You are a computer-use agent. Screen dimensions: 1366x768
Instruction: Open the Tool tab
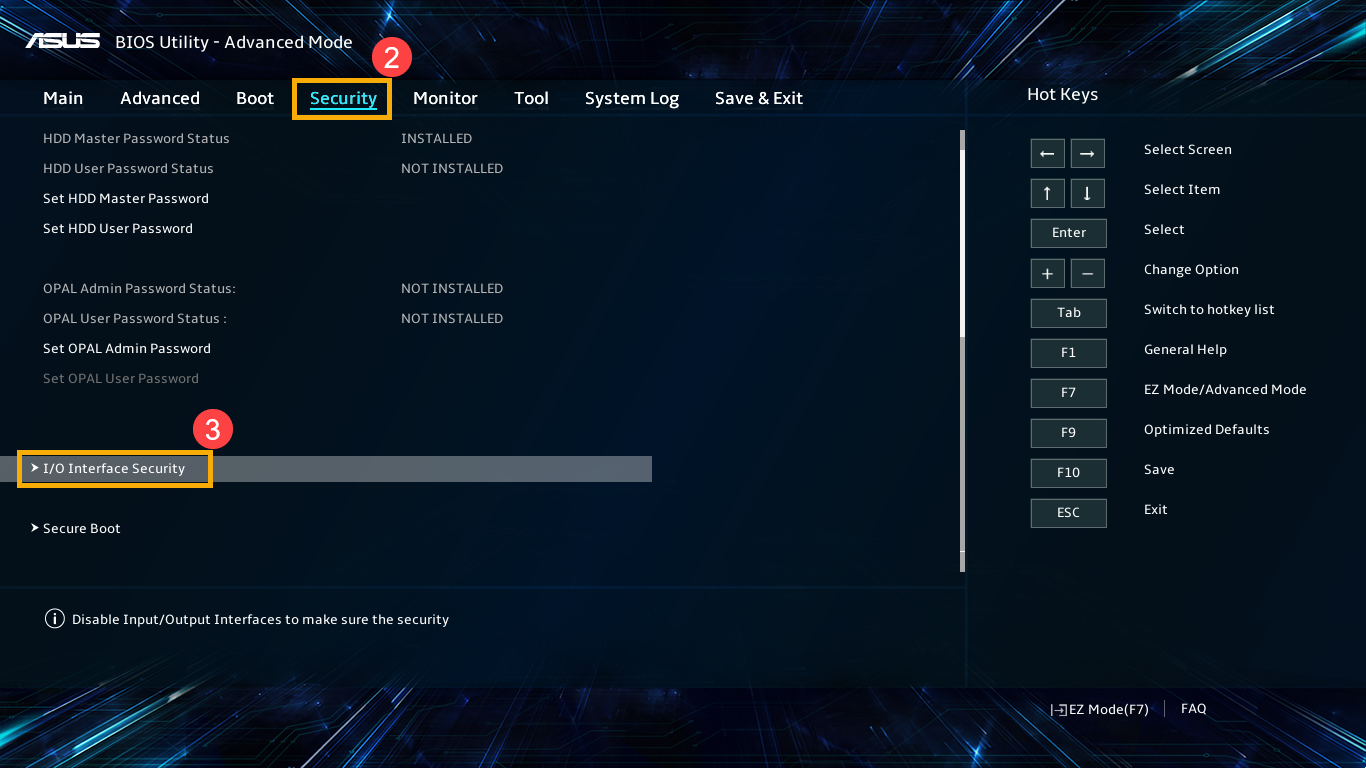pos(531,98)
